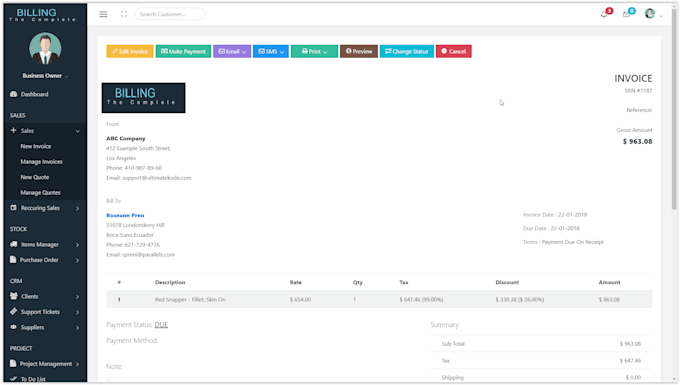
Task: Click the Items Manager truck icon
Action: (x=14, y=244)
